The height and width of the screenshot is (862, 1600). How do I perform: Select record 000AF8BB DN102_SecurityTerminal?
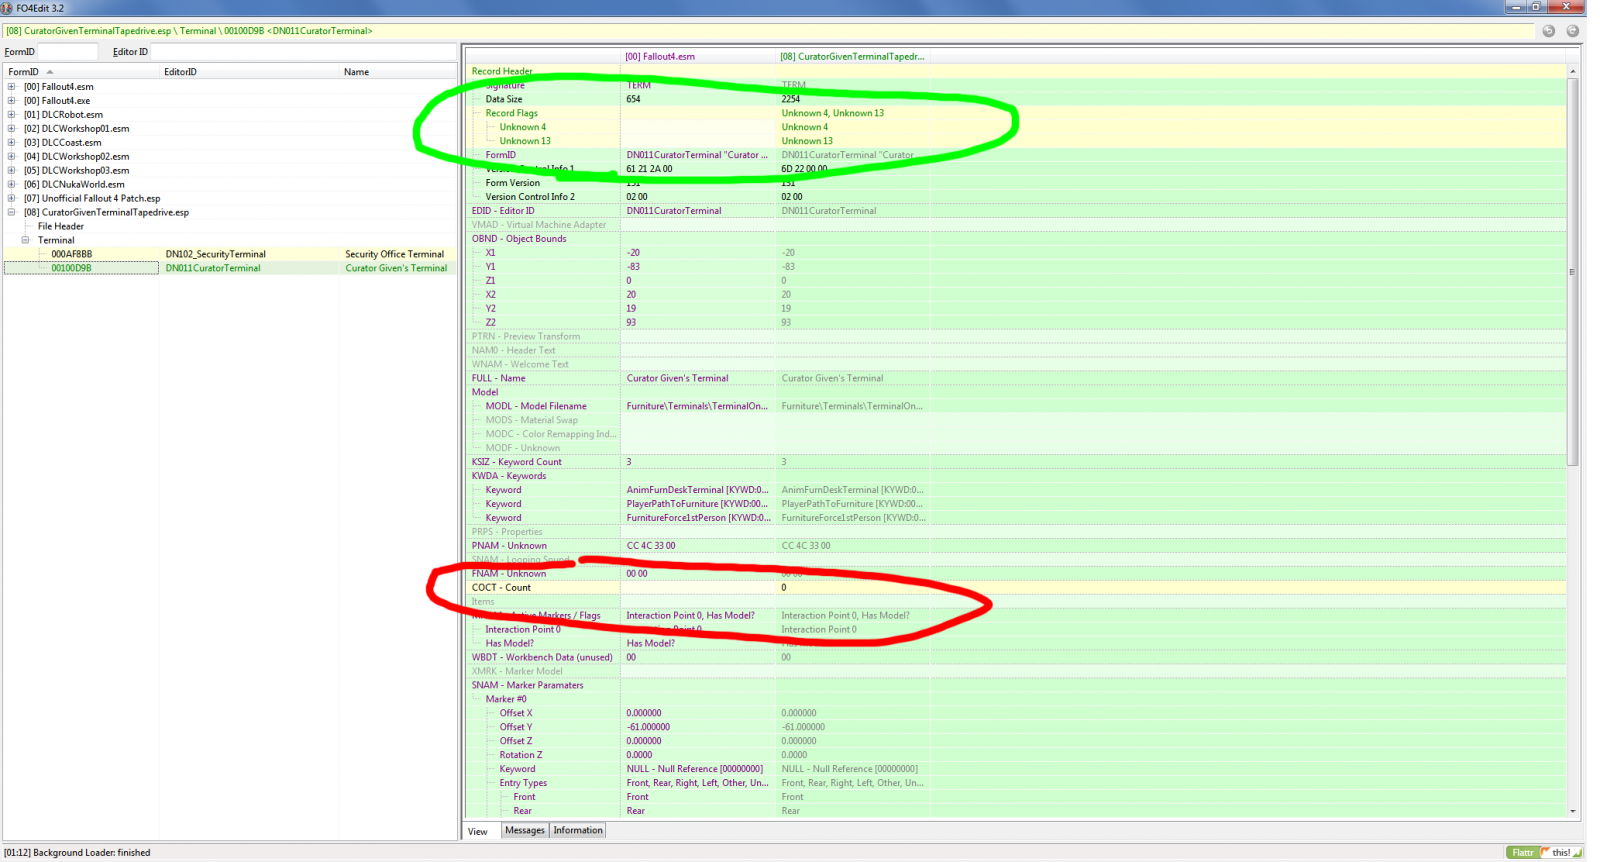230,255
